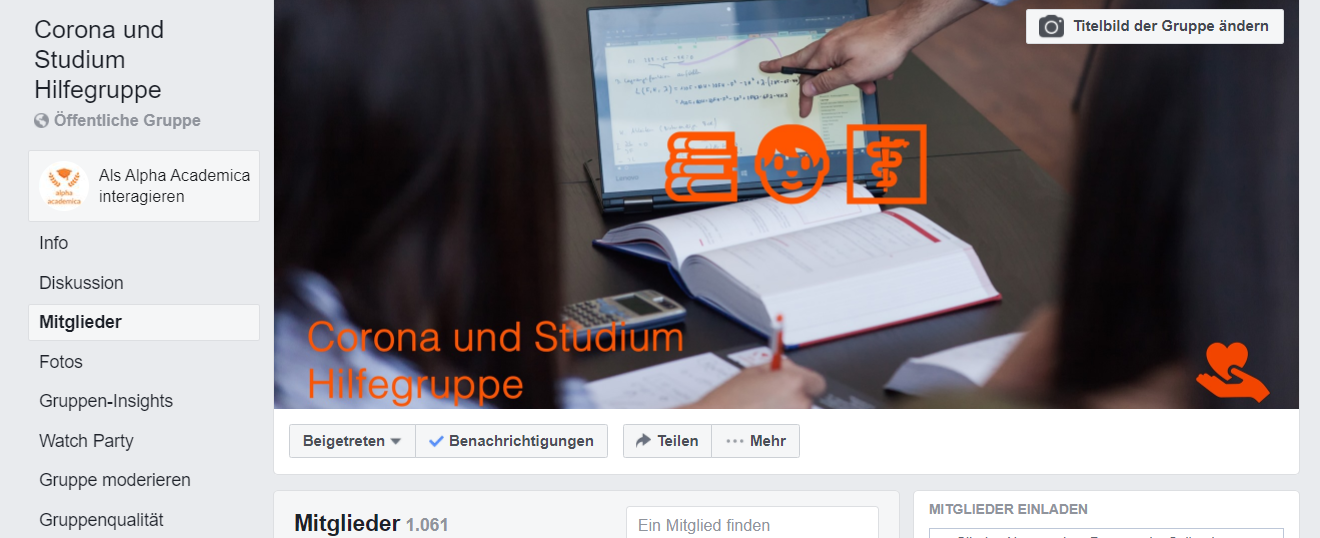
Task: Click the orange books icon on cover image
Action: coord(702,165)
